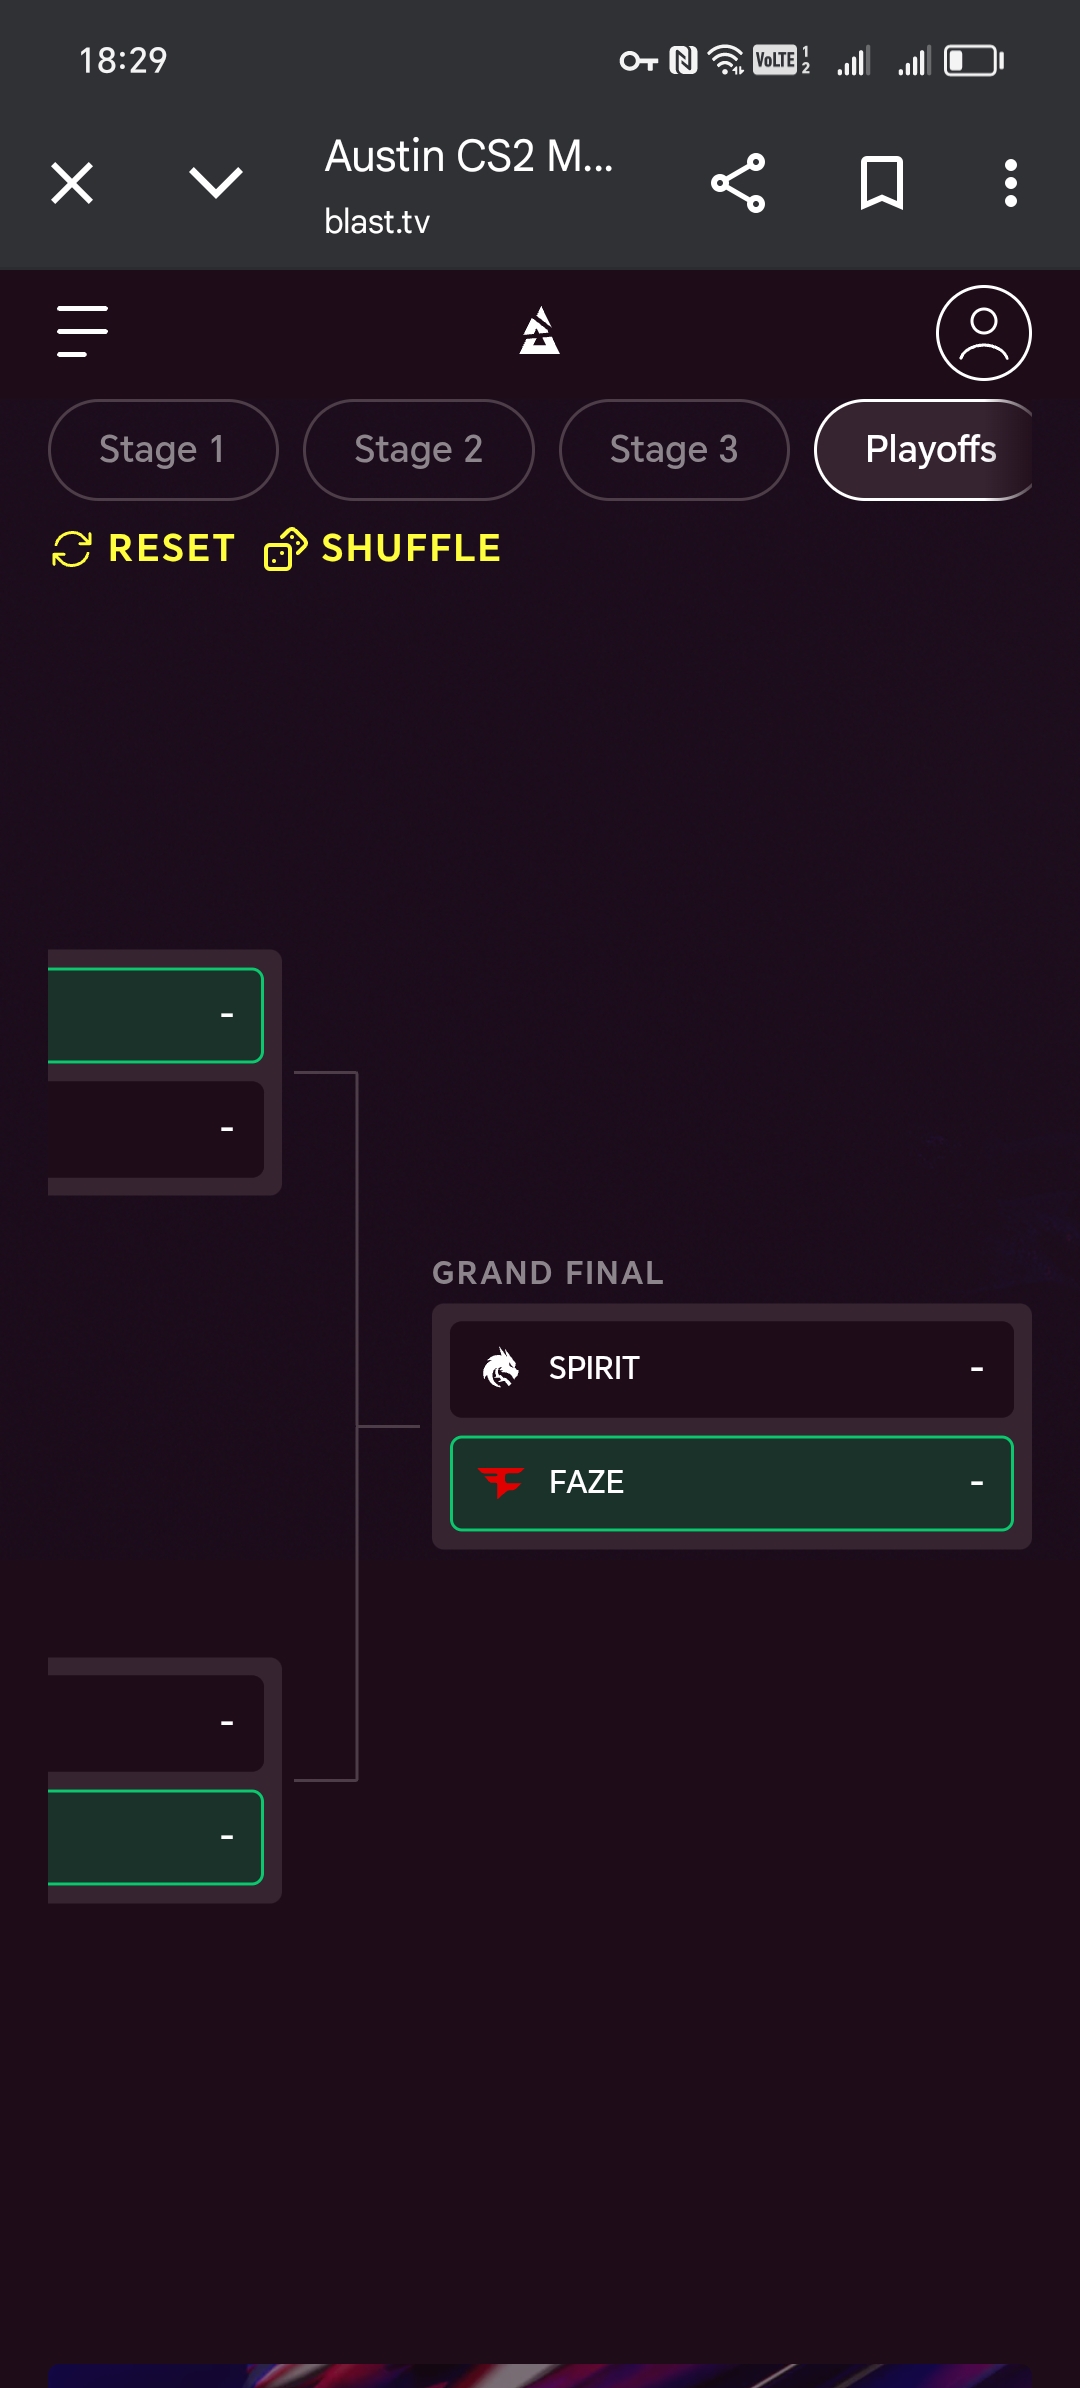Open the hamburger navigation menu
The height and width of the screenshot is (2388, 1080).
tap(82, 331)
